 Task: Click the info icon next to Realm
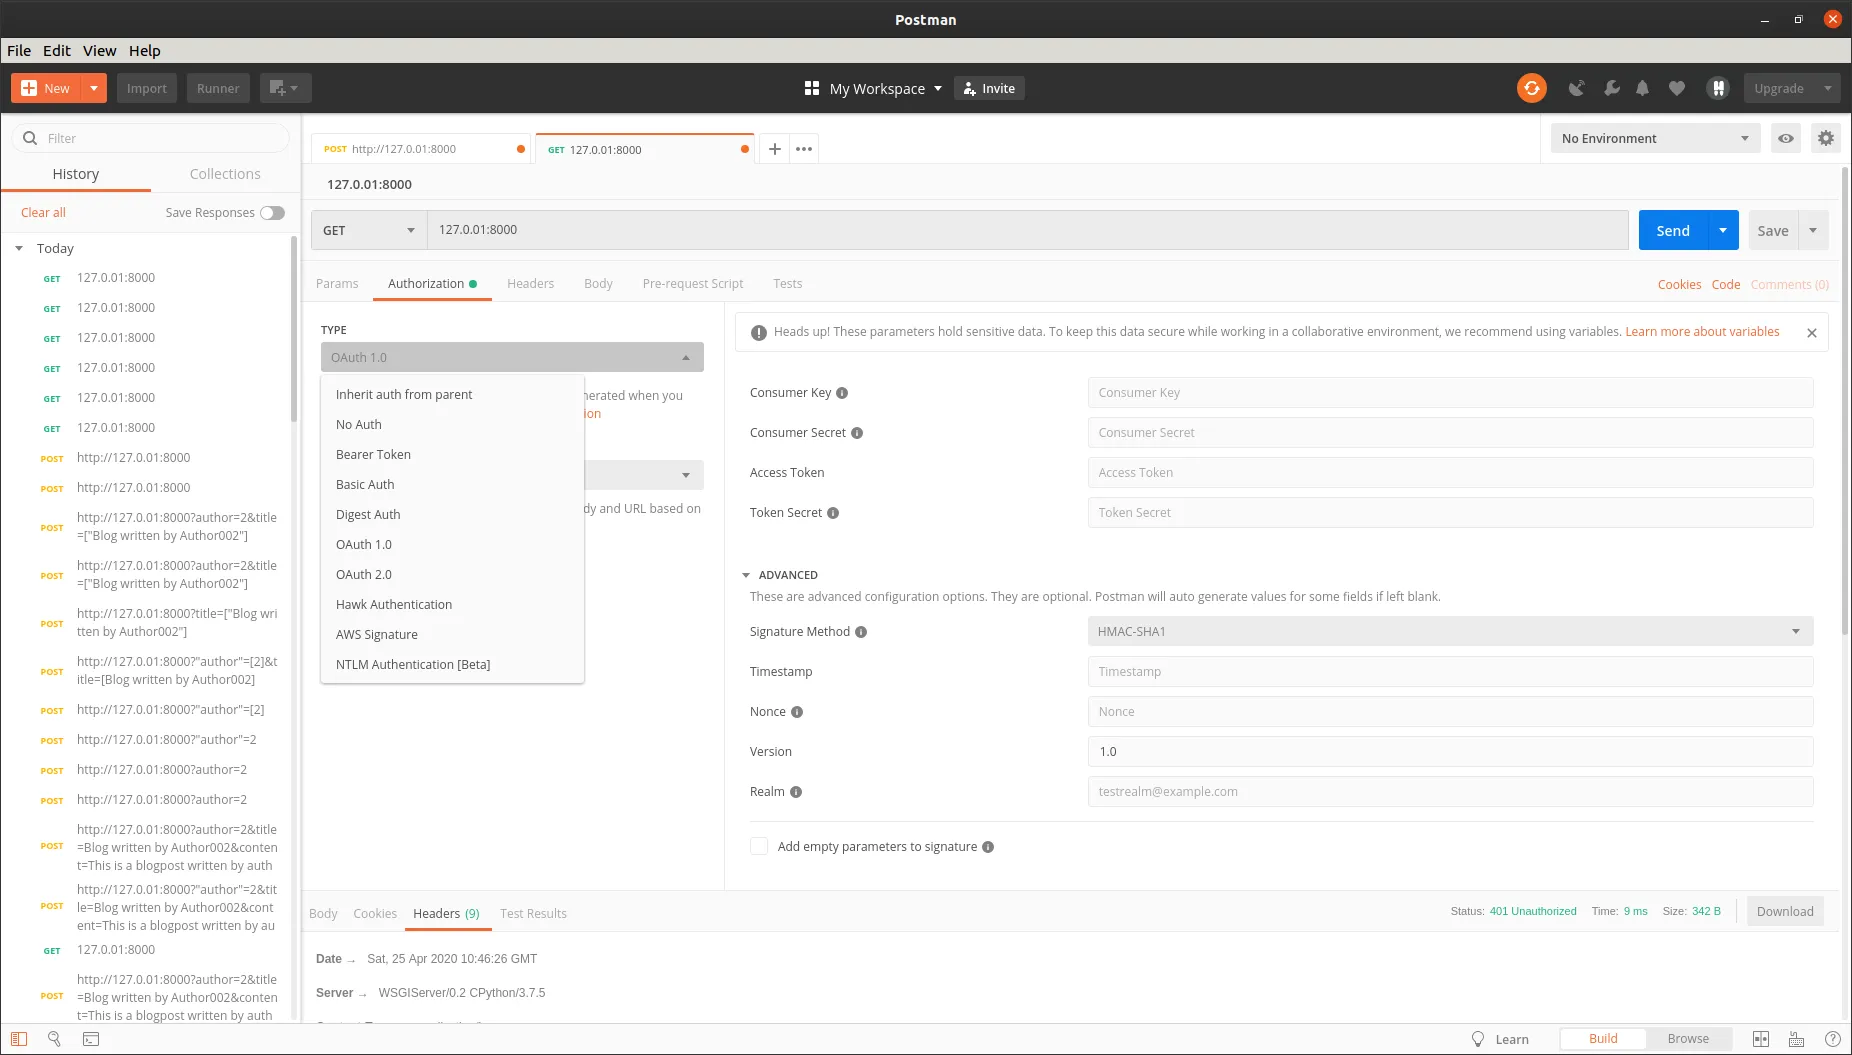(796, 792)
